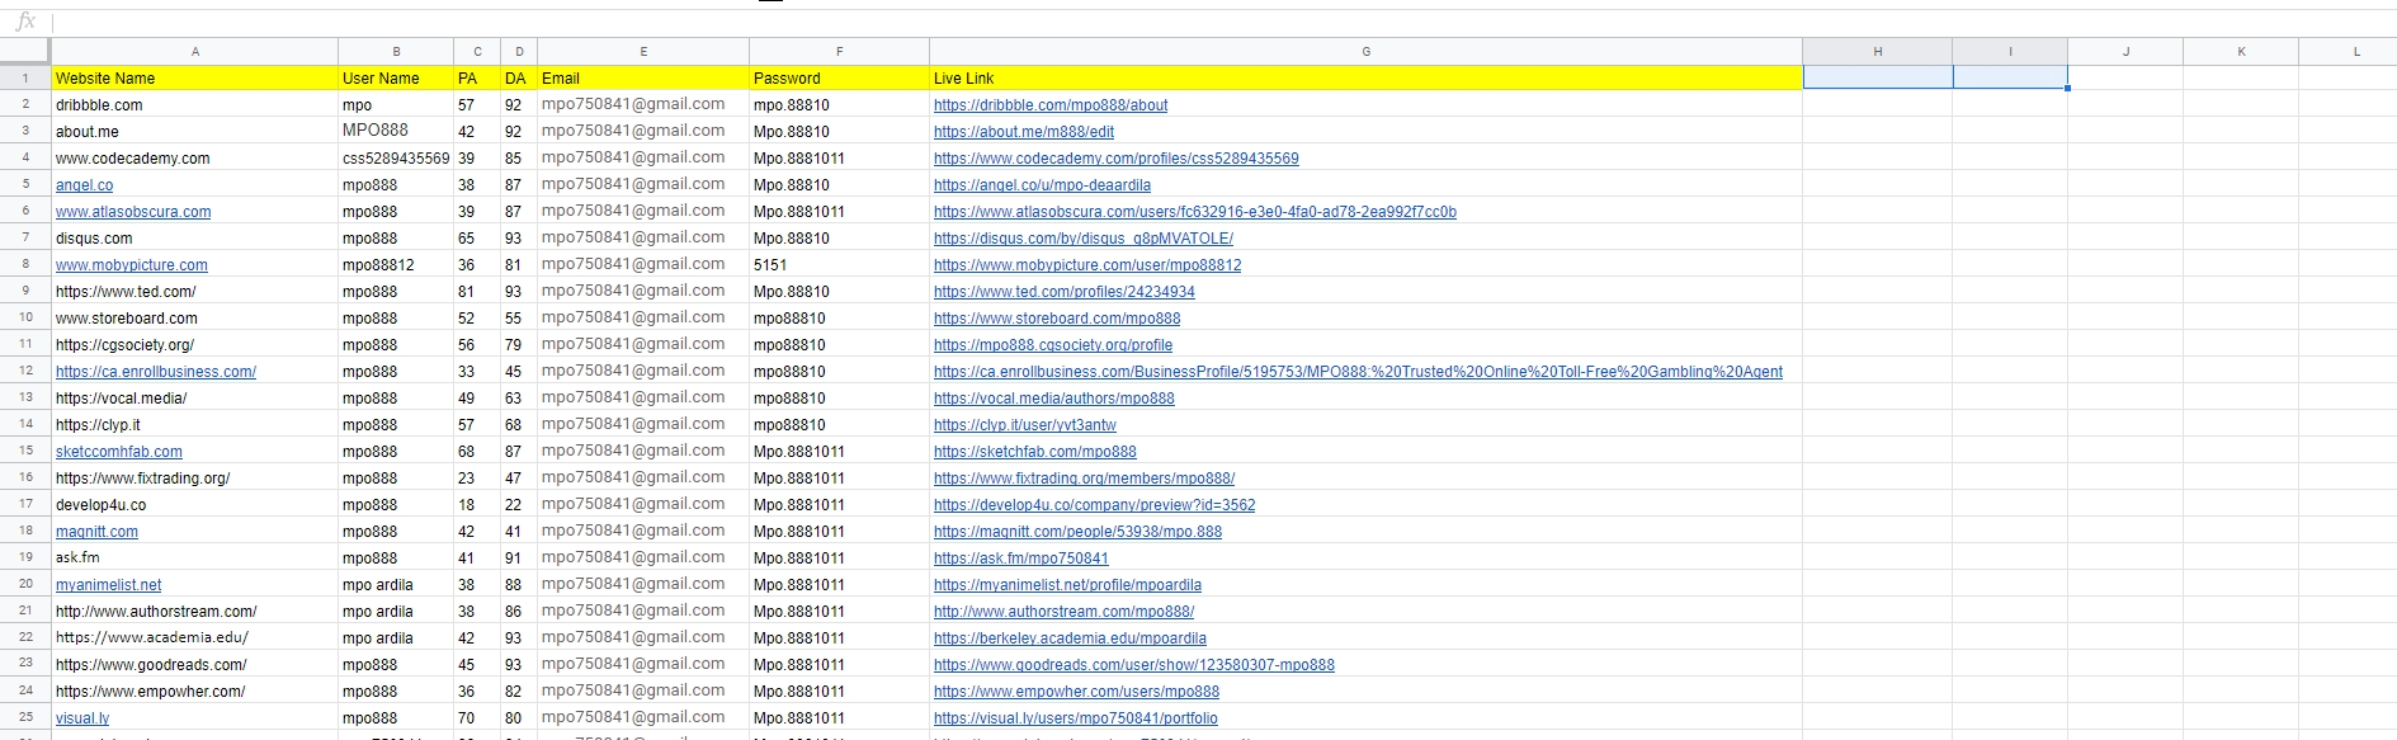Screen dimensions: 2397x740
Task: Open the angel.co website name link
Action: click(x=84, y=185)
